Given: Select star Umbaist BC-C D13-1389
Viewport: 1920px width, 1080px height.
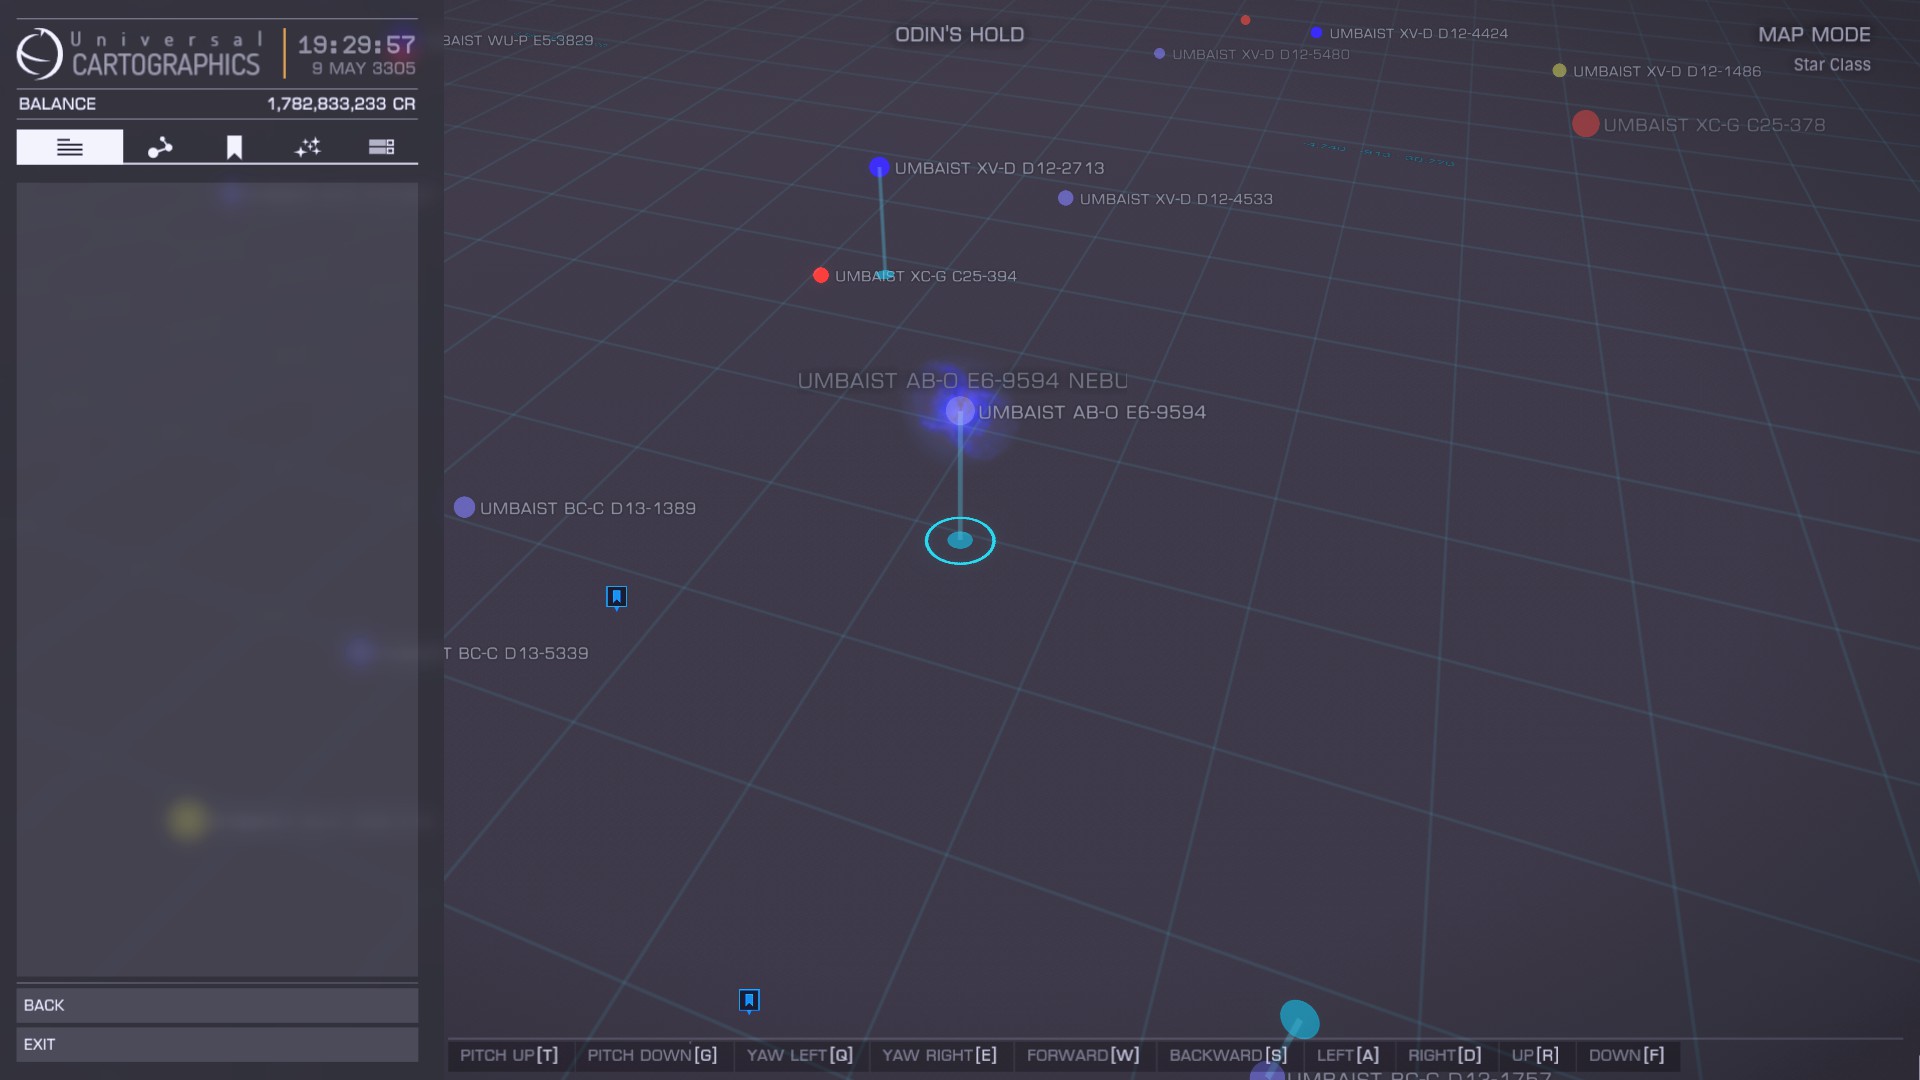Looking at the screenshot, I should click(464, 507).
